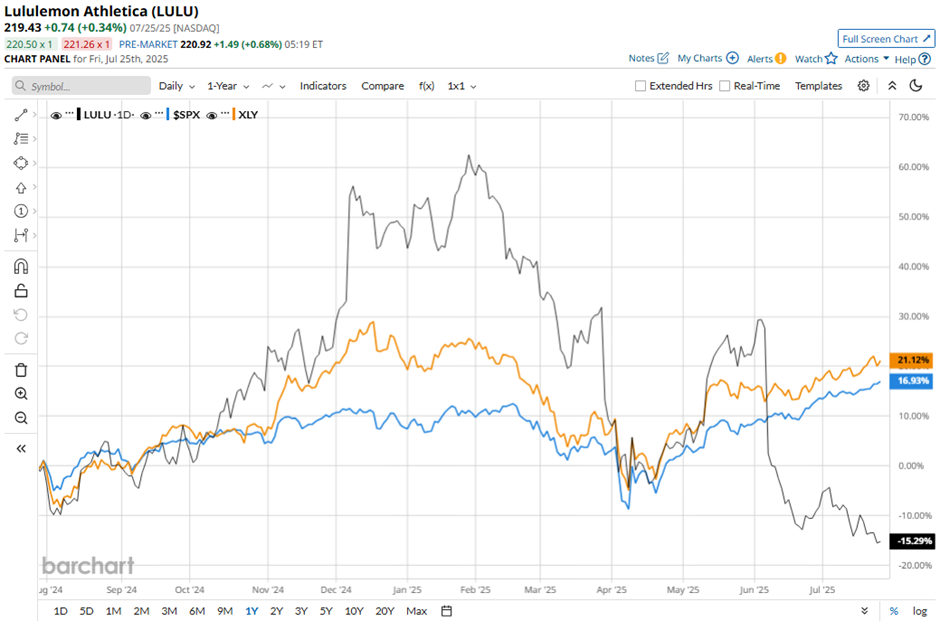
Task: Select the text annotation tool
Action: point(21,139)
